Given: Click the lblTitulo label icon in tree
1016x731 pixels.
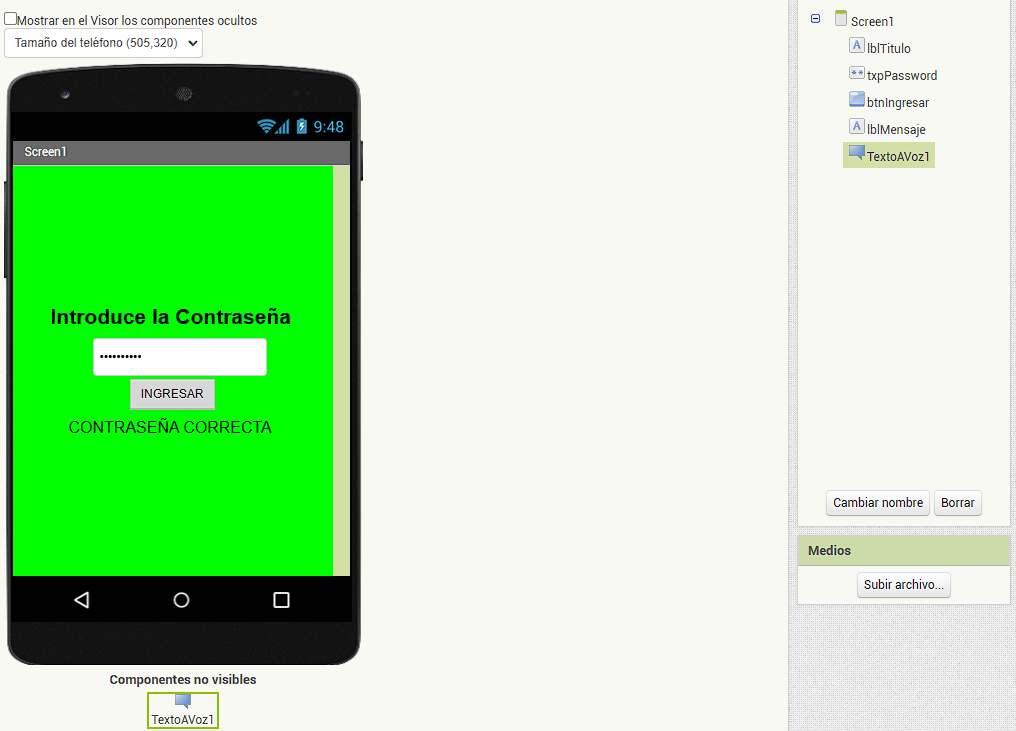Looking at the screenshot, I should [856, 46].
